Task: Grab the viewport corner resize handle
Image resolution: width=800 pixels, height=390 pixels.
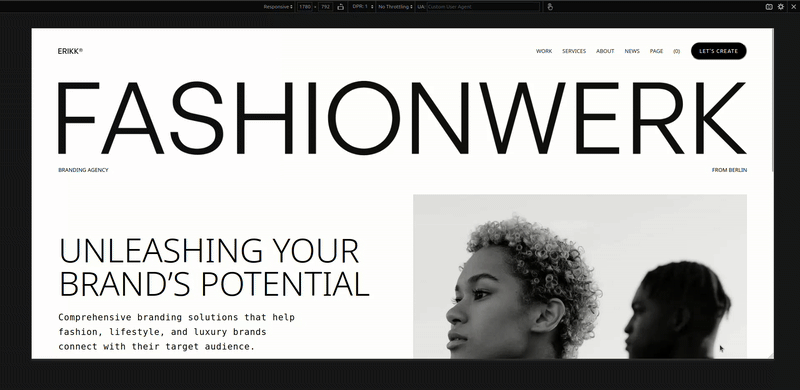Action: point(770,356)
